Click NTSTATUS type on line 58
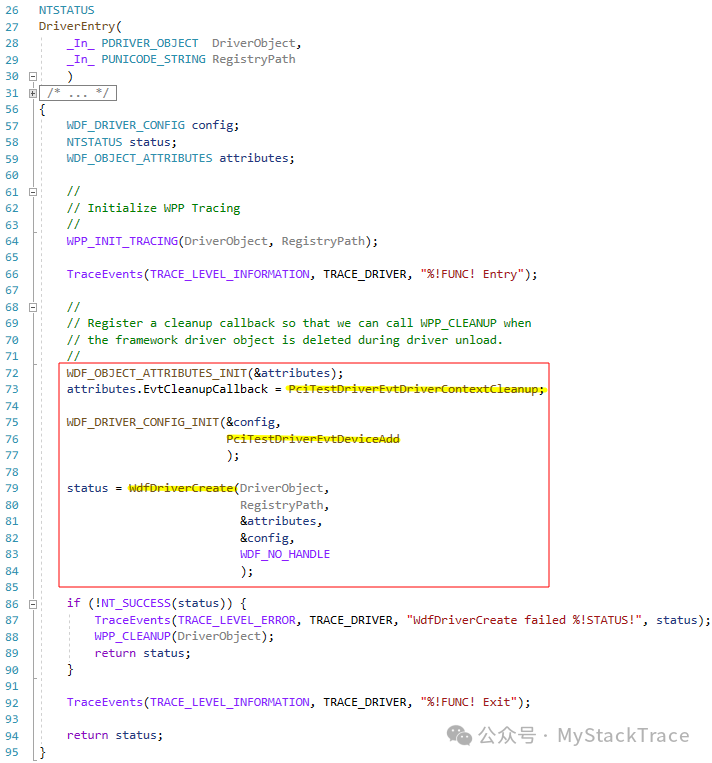The image size is (712, 763). click(x=94, y=142)
